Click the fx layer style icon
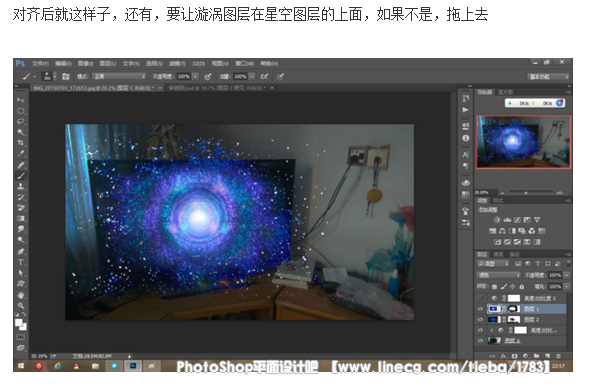The image size is (600, 384). point(504,356)
